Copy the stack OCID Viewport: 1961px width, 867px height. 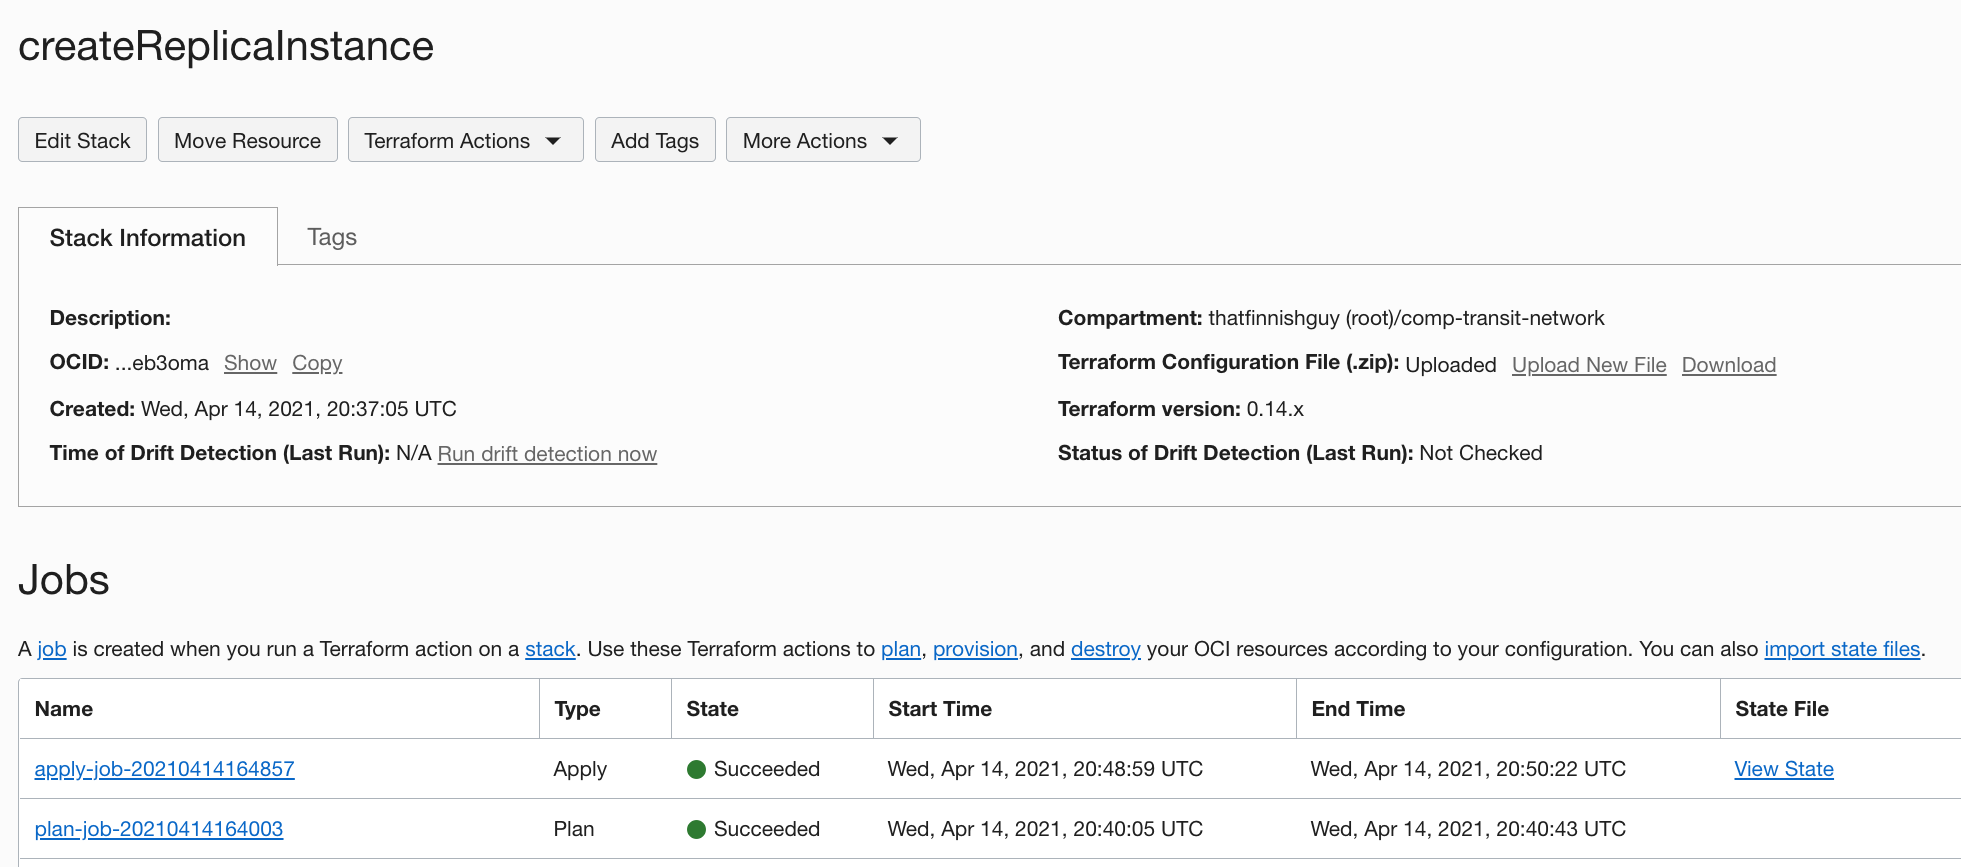coord(317,363)
